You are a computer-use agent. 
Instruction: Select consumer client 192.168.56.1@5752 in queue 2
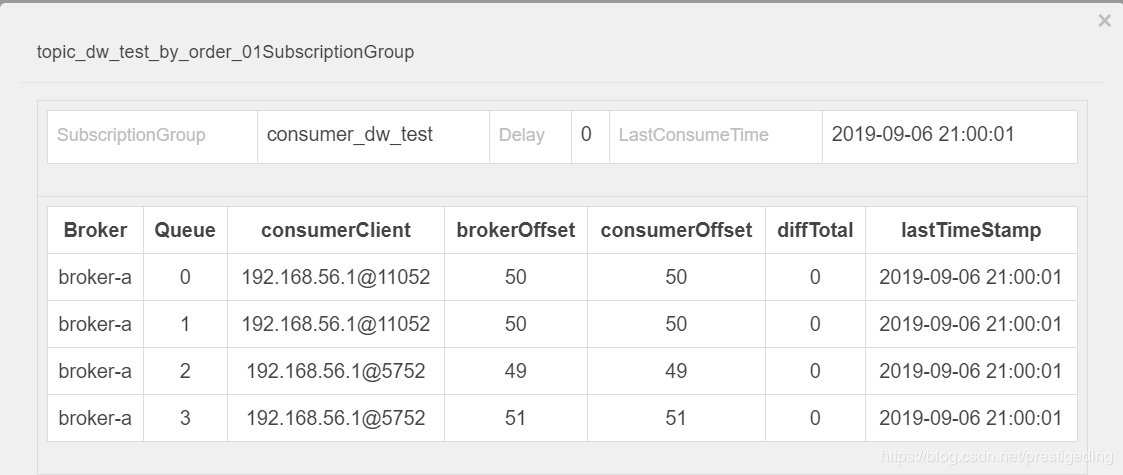[336, 371]
